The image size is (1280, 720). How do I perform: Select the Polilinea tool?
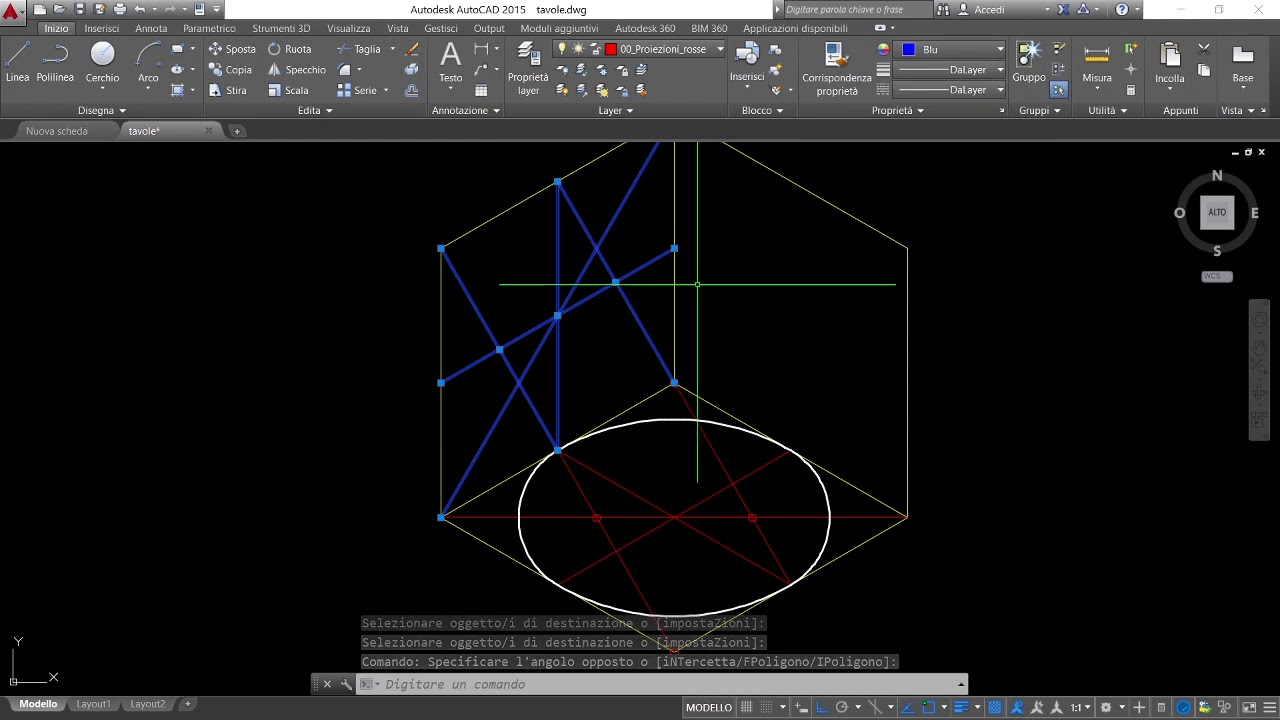(x=55, y=62)
